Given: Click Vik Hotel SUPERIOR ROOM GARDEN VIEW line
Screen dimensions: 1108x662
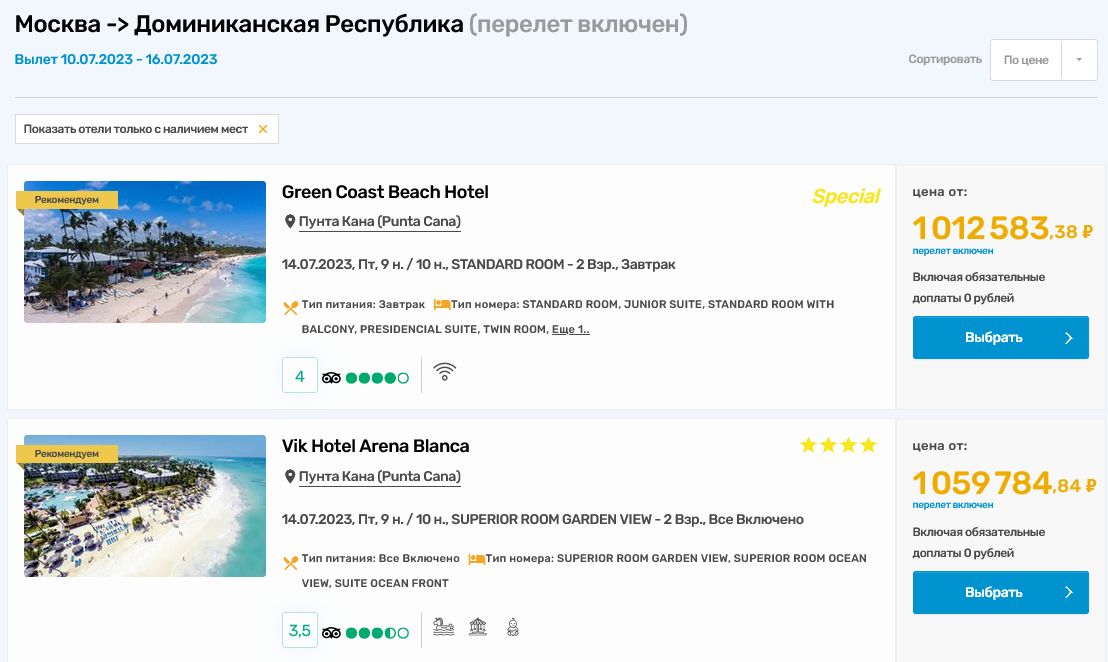Looking at the screenshot, I should click(543, 519).
